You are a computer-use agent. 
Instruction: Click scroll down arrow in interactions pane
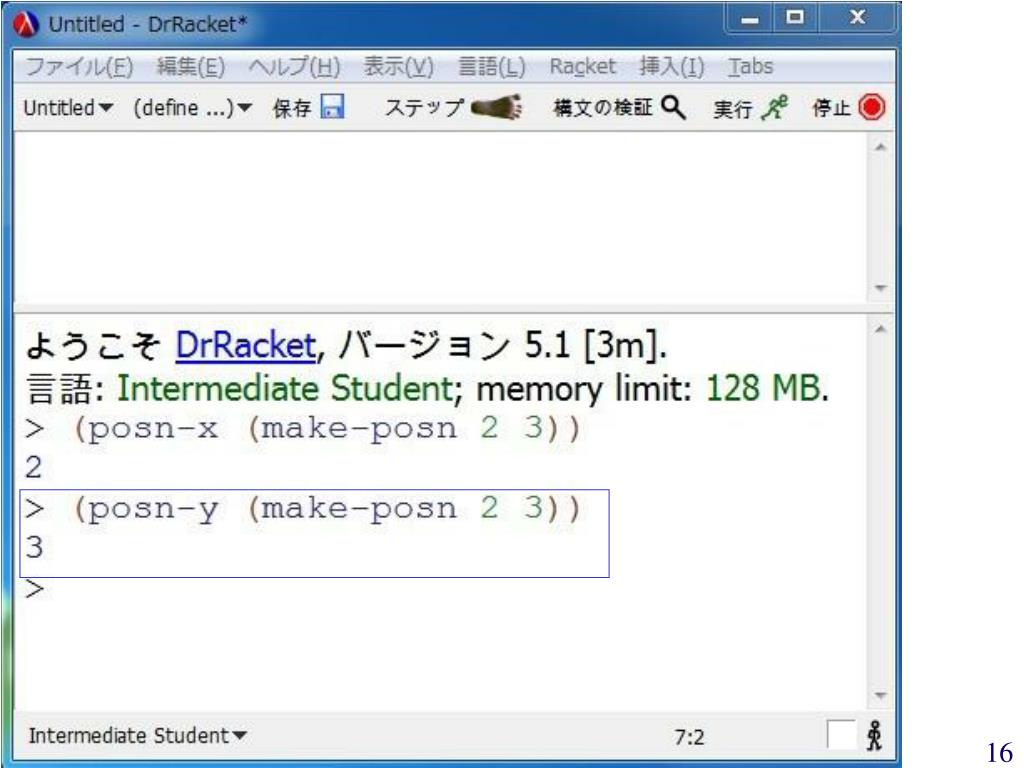point(880,696)
